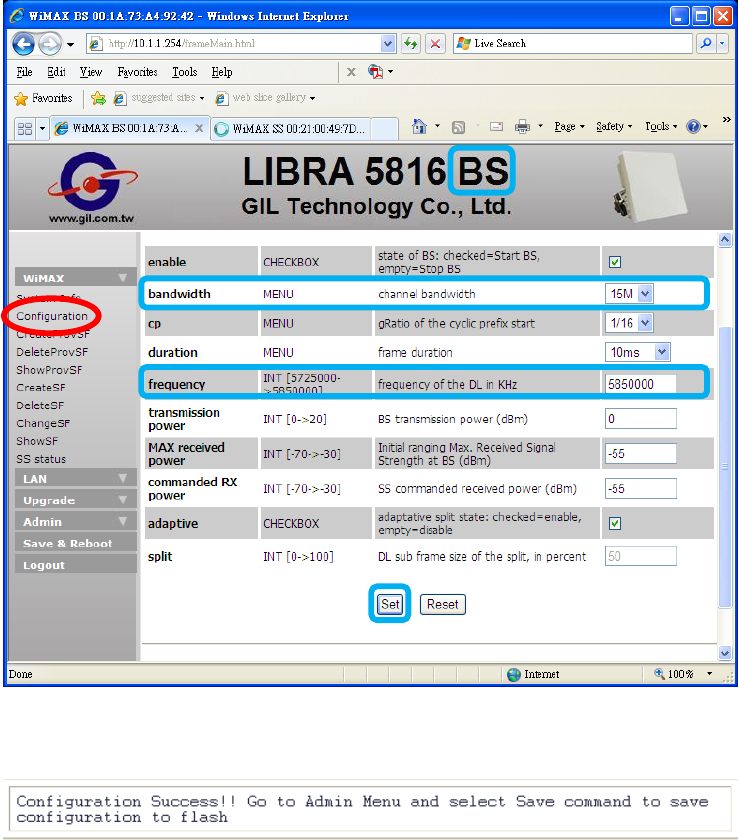
Task: Open the bandwidth 15M dropdown
Action: [629, 294]
